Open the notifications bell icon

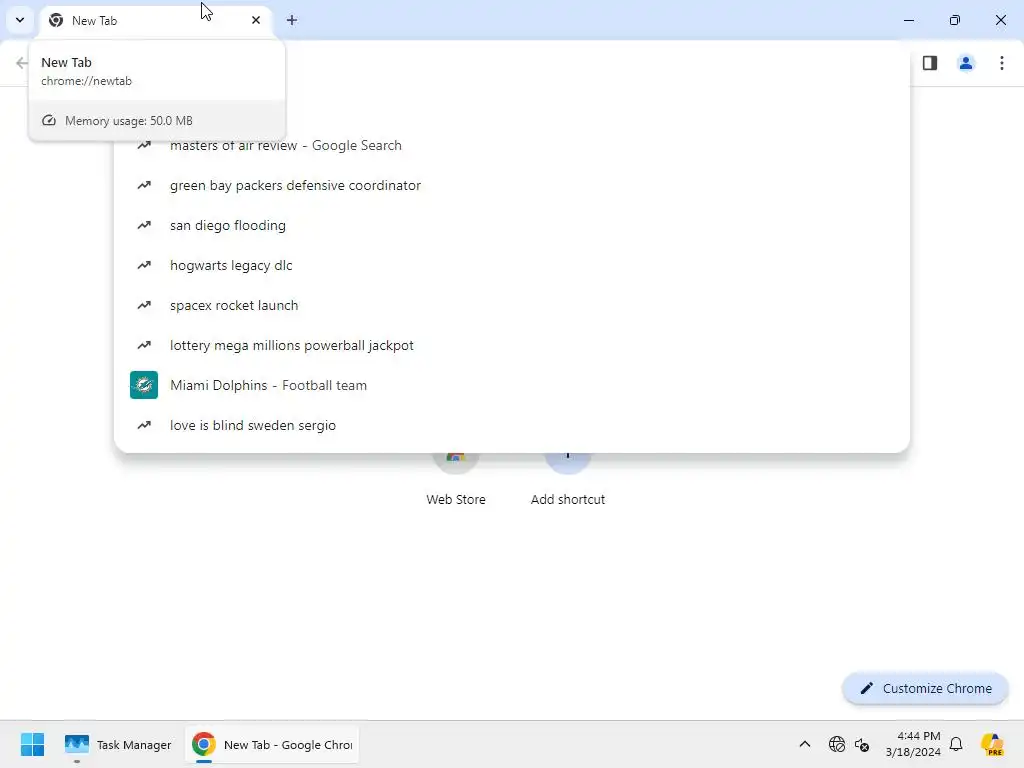pos(956,744)
